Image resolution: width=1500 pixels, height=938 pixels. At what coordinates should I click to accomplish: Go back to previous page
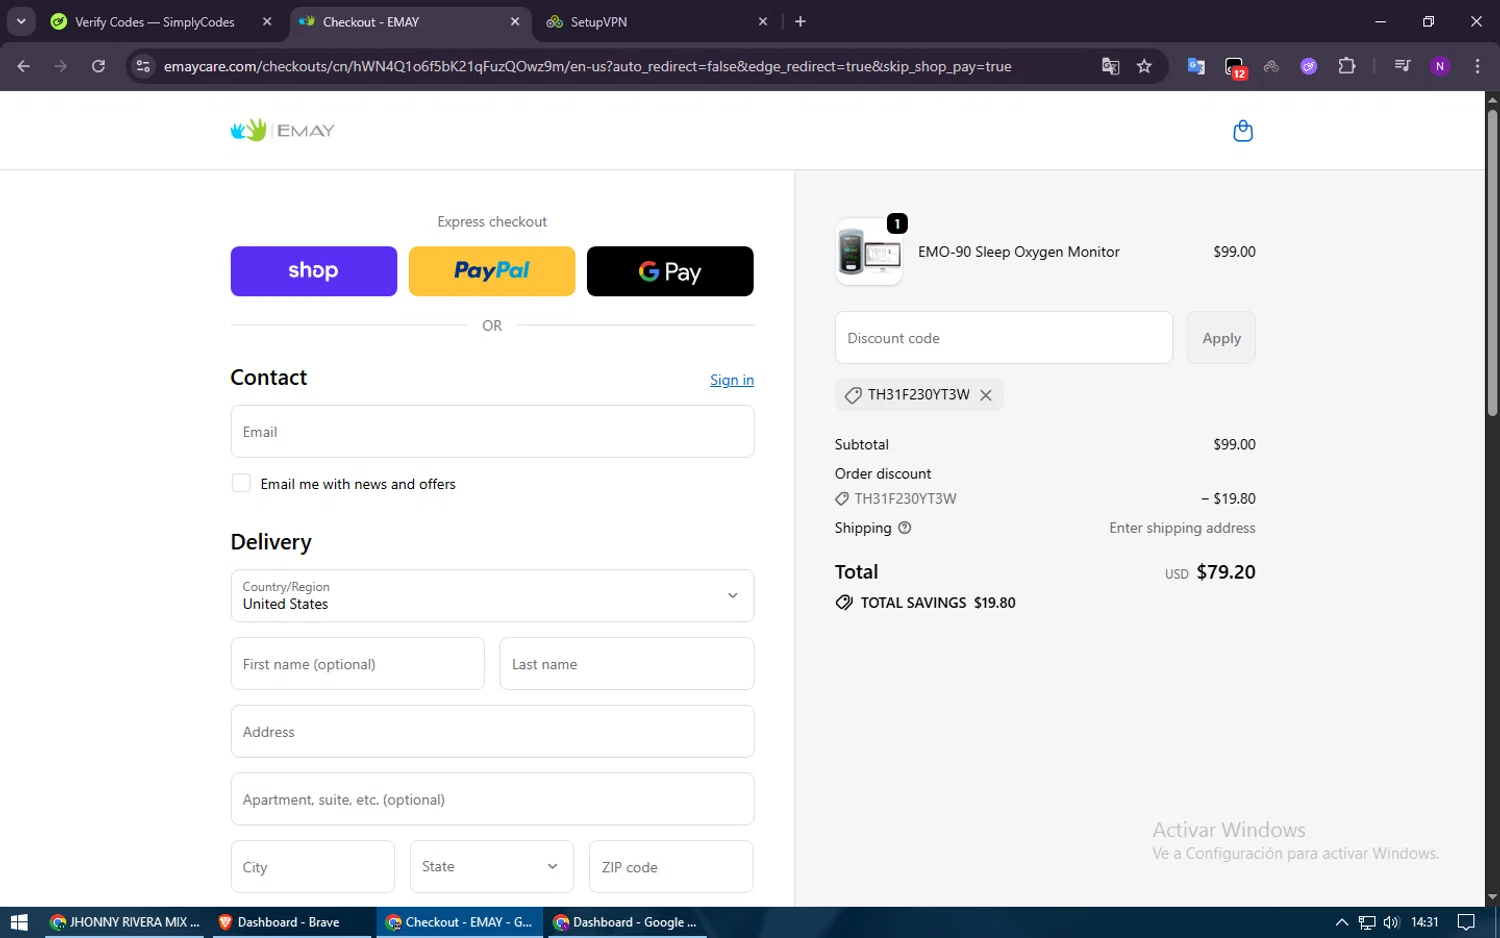[24, 66]
